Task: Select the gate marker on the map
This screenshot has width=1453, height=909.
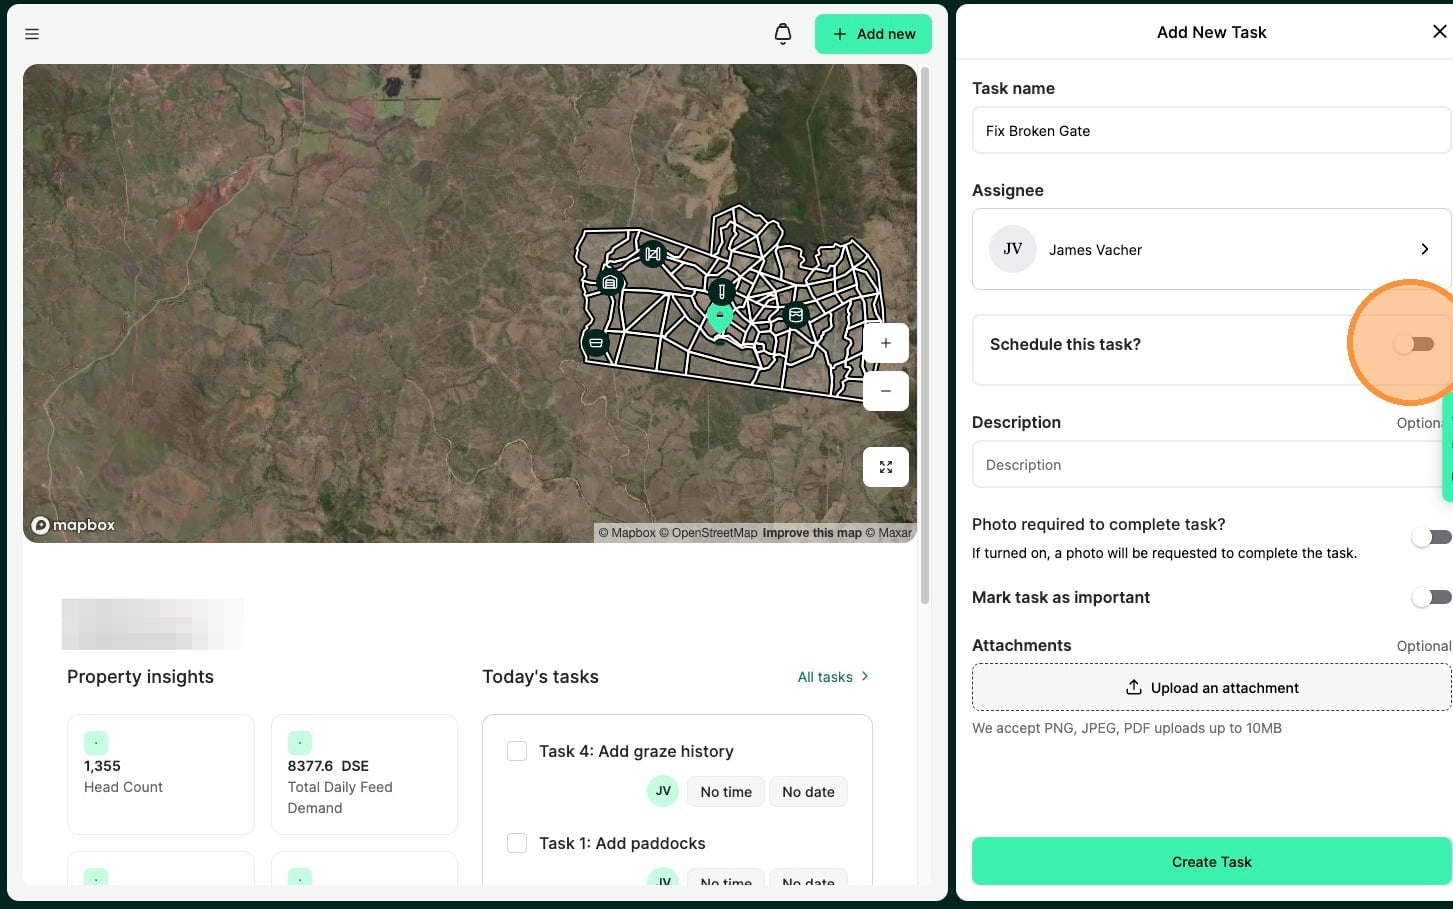Action: (x=653, y=254)
